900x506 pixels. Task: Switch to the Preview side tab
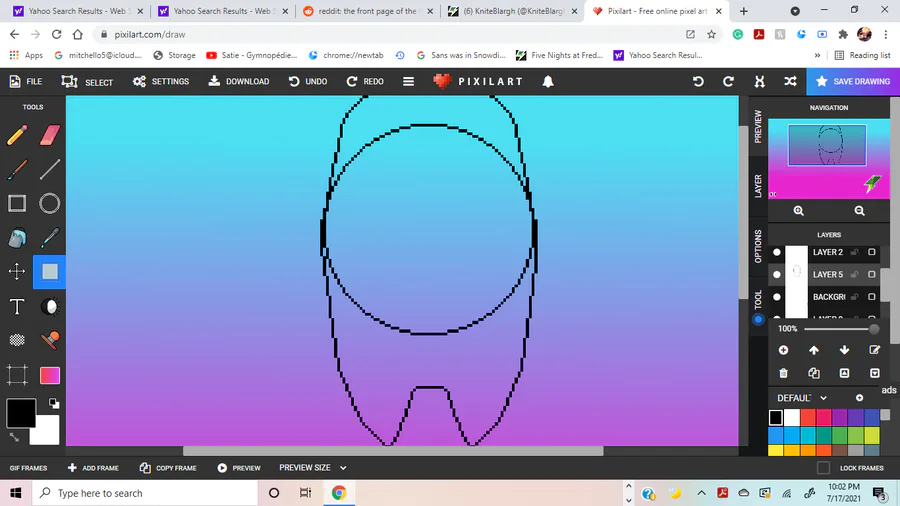(758, 126)
